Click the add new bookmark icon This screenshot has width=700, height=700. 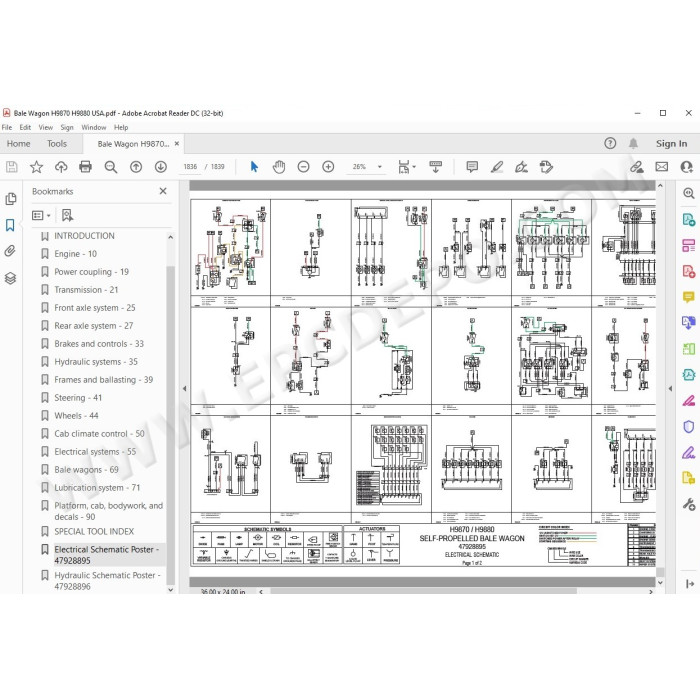pyautogui.click(x=67, y=216)
